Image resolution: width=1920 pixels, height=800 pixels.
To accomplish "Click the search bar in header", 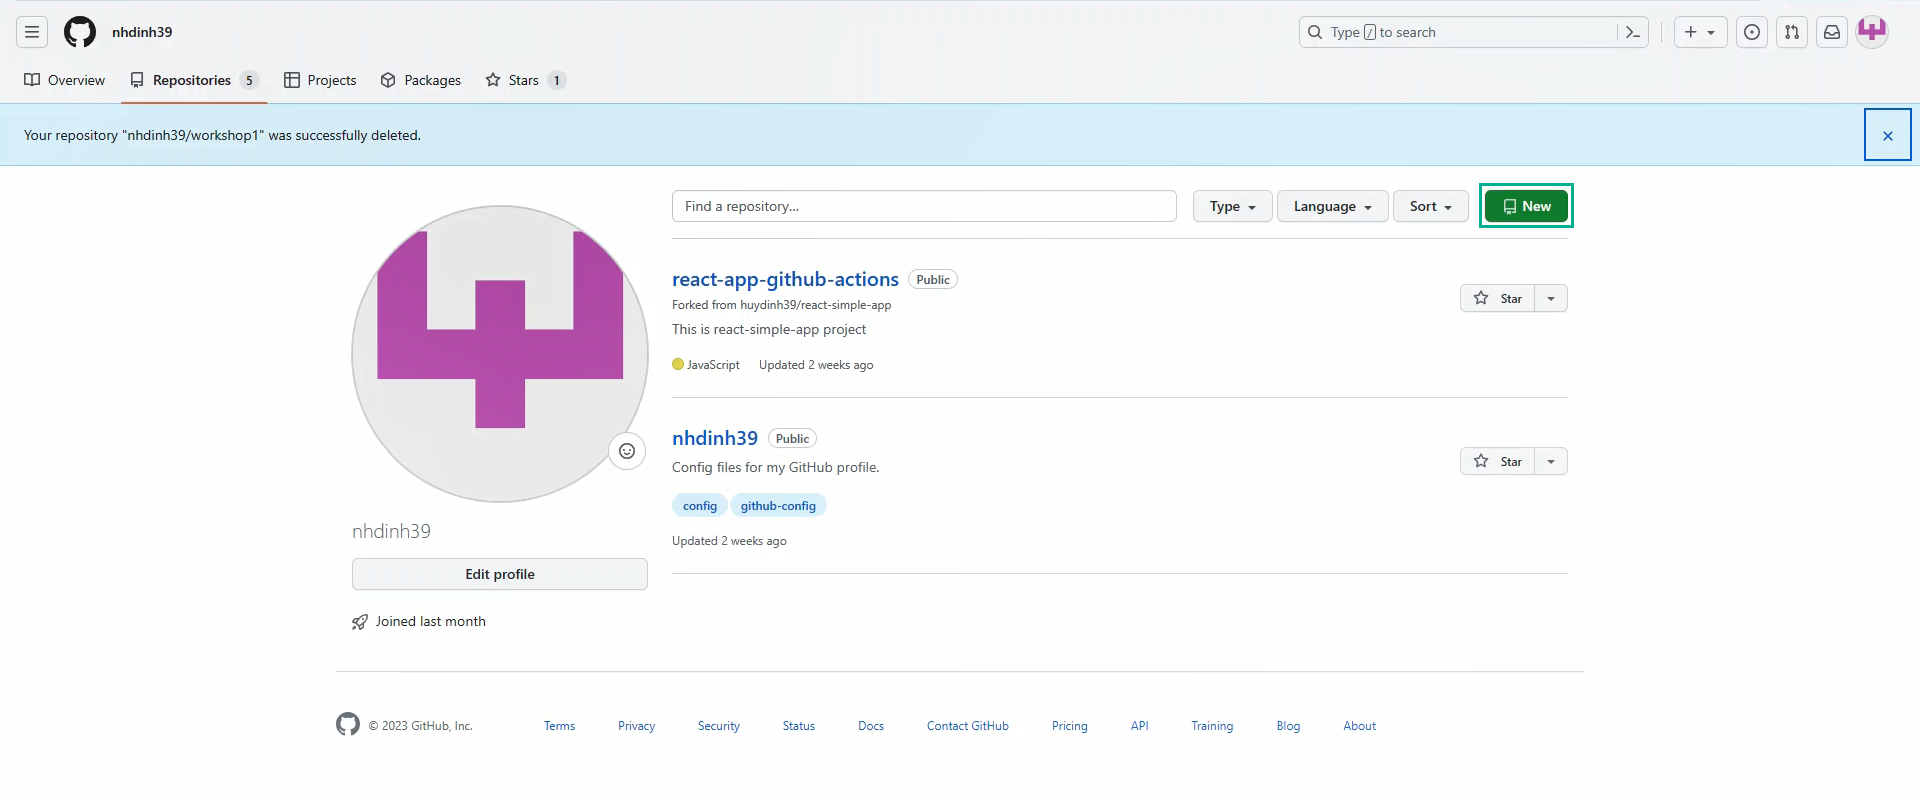I will 1474,32.
